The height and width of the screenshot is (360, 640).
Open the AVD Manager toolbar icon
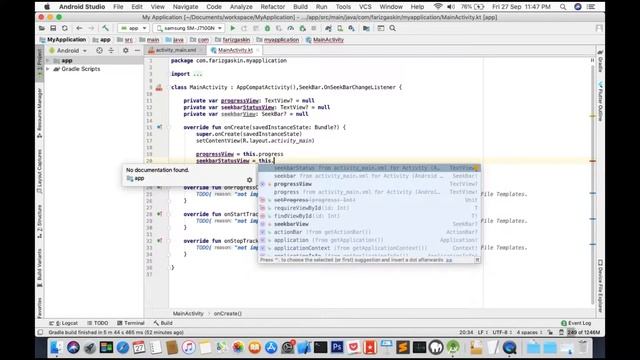pos(340,28)
